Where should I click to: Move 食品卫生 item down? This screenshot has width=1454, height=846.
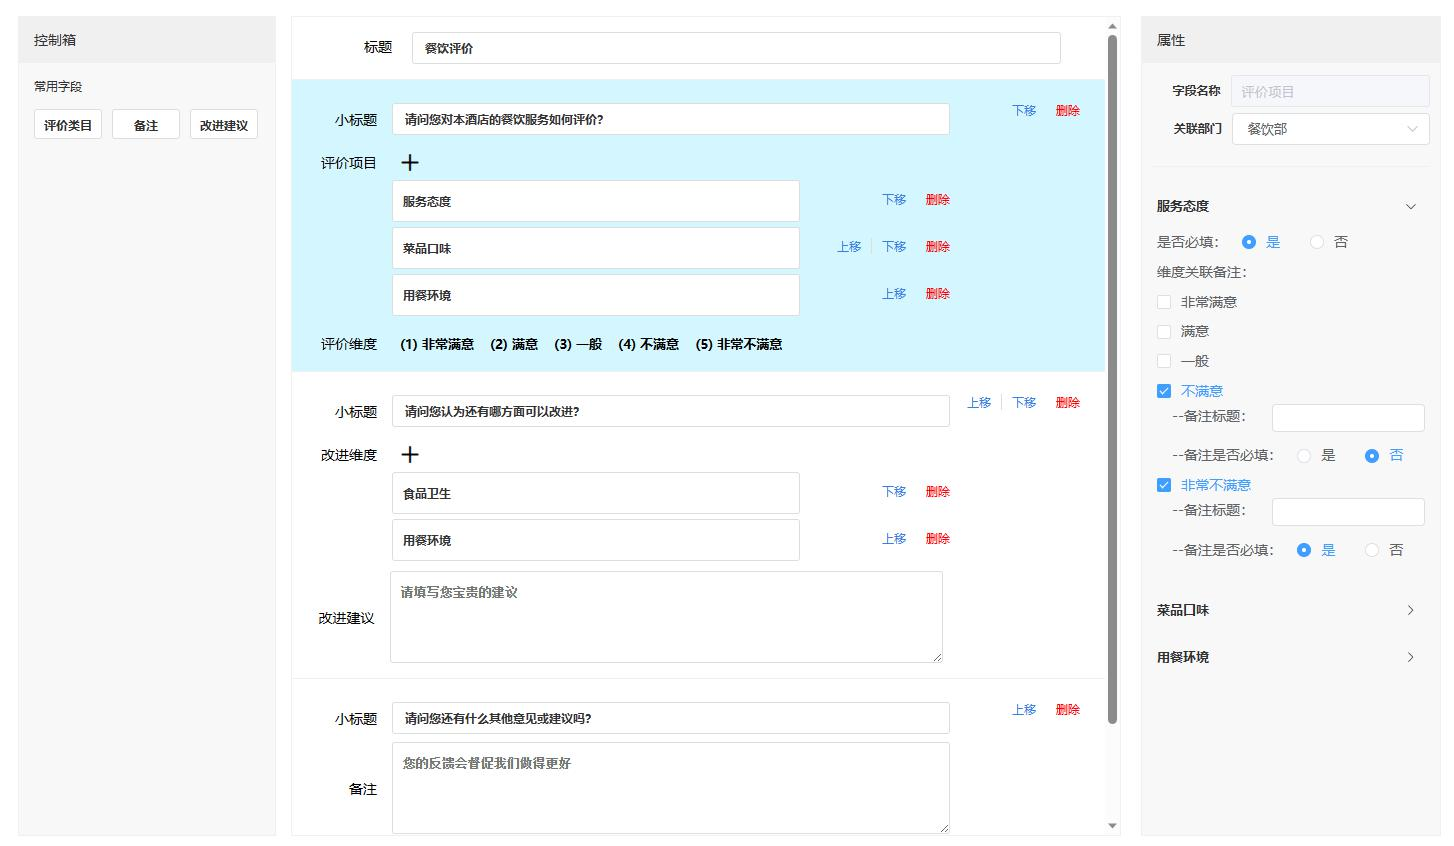tap(894, 492)
